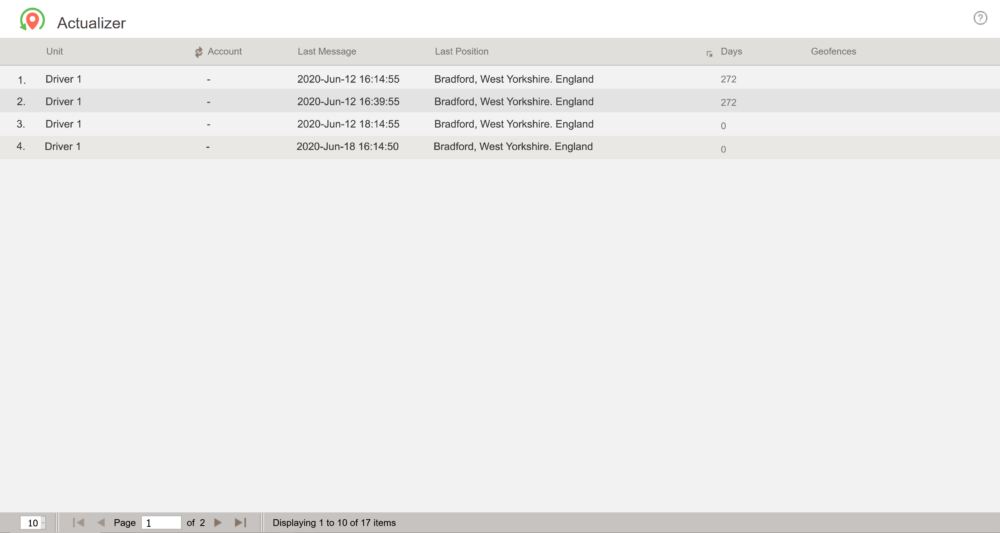The height and width of the screenshot is (533, 1000).
Task: Select row 1 Driver 1 unit name
Action: pyautogui.click(x=63, y=79)
